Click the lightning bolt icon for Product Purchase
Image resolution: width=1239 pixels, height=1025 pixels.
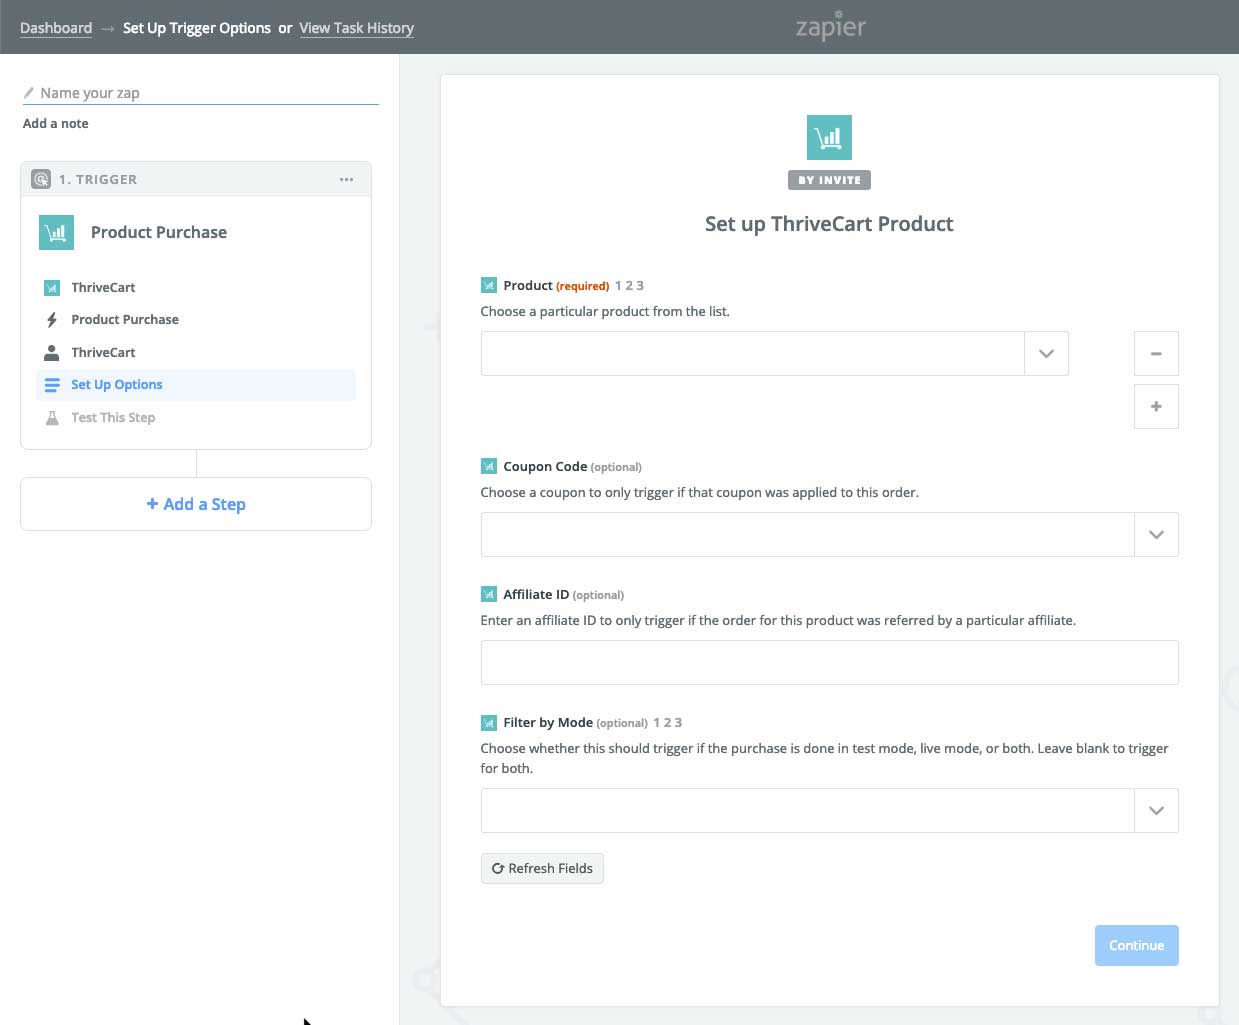[52, 320]
